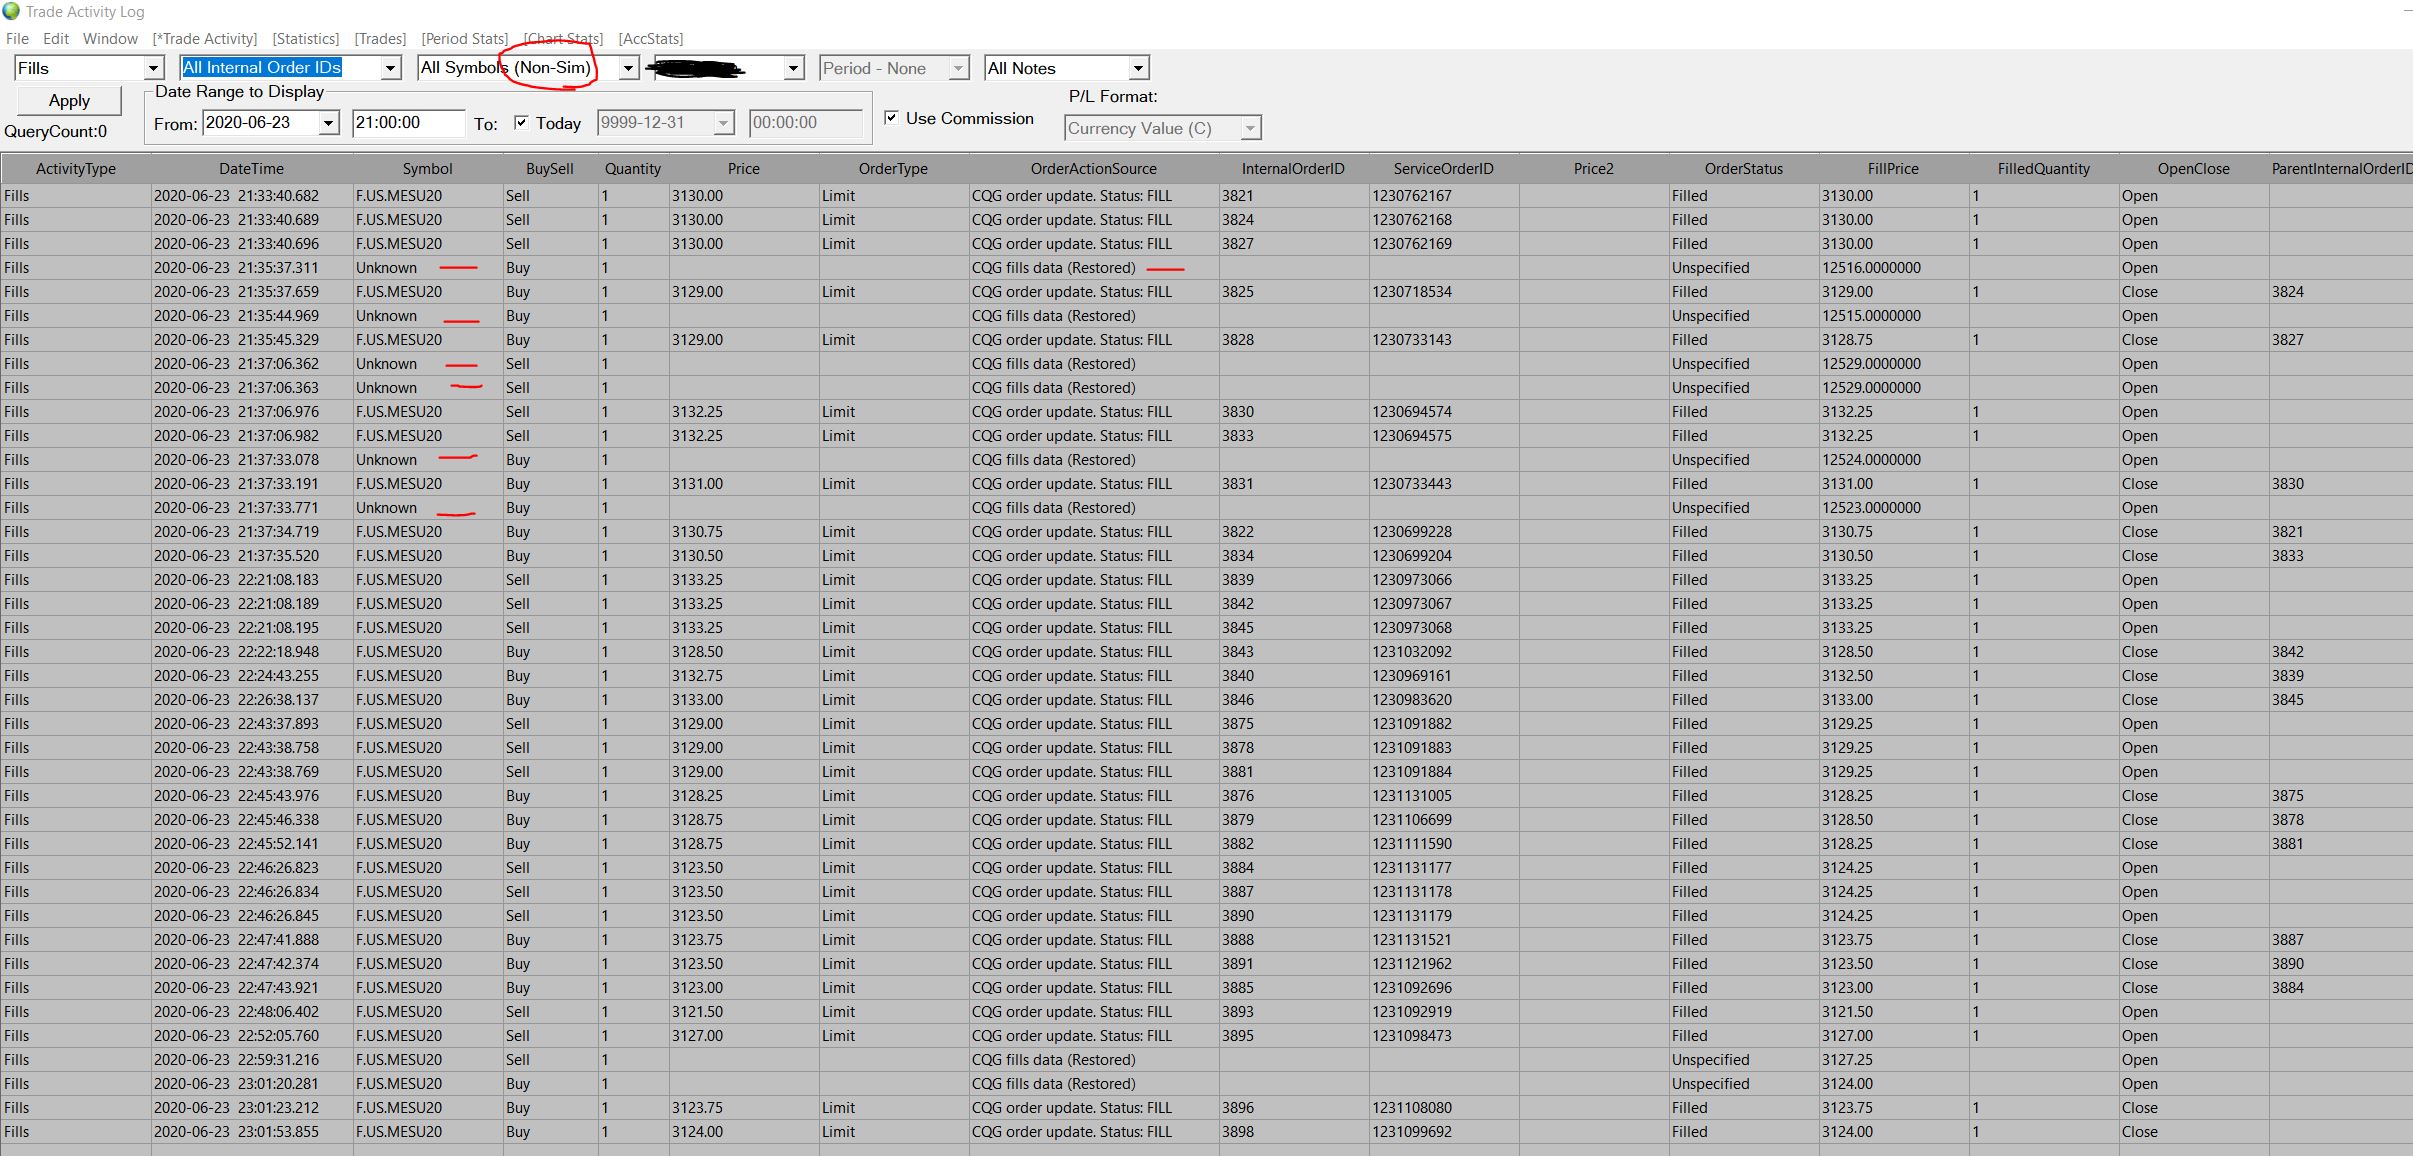Click the Apply button
Image resolution: width=2413 pixels, height=1156 pixels.
click(69, 100)
